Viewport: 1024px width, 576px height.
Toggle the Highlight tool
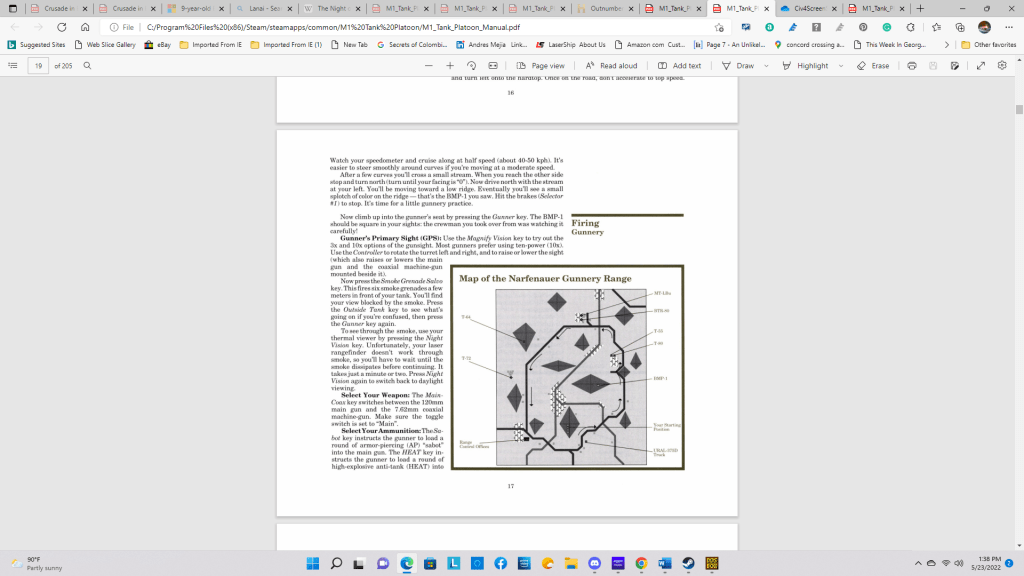pyautogui.click(x=805, y=65)
